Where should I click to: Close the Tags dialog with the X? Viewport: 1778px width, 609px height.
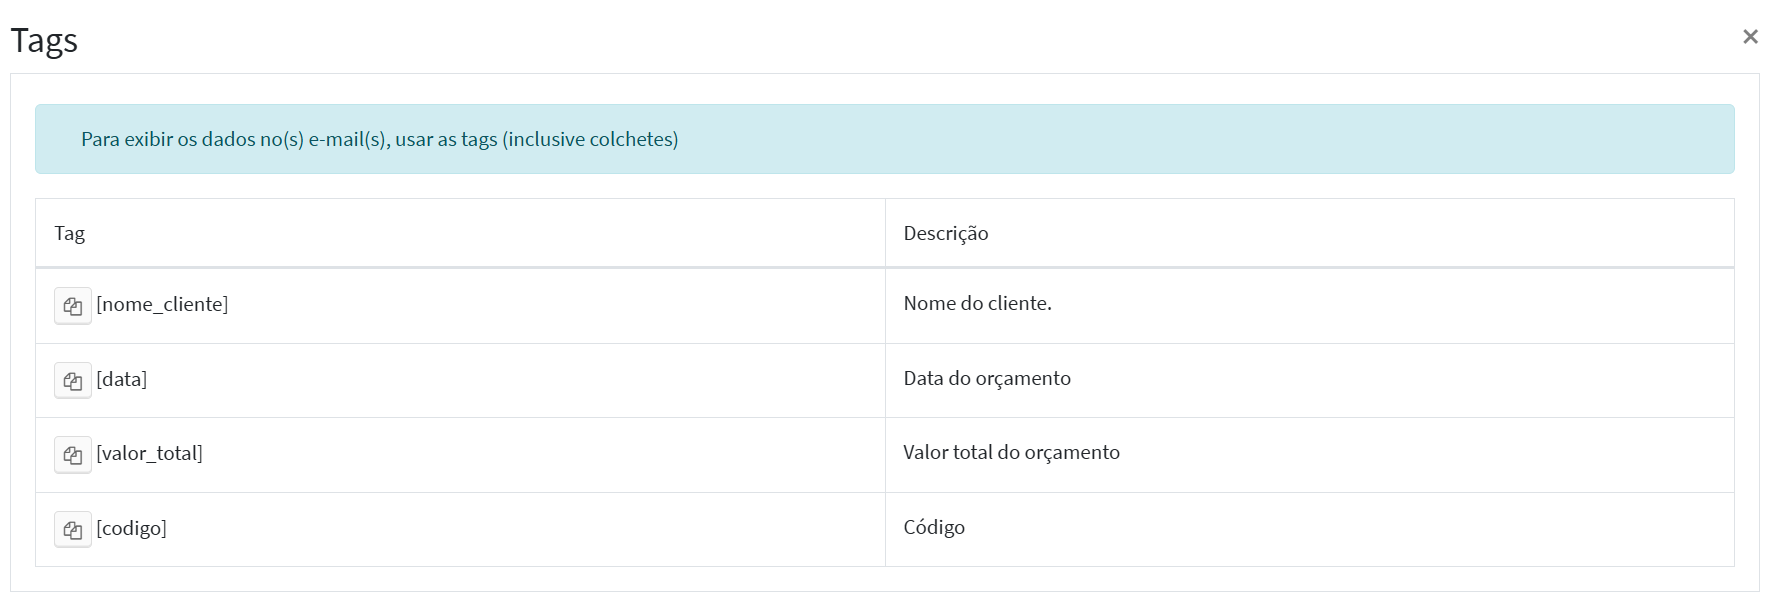[1750, 37]
